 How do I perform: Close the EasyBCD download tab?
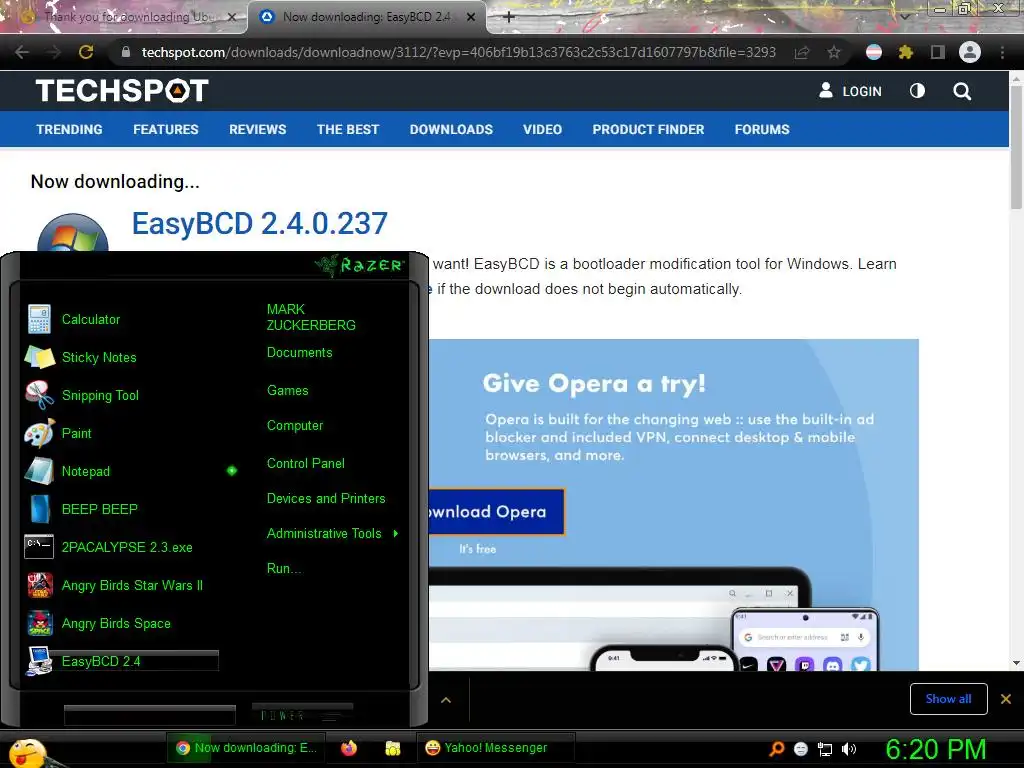click(471, 17)
